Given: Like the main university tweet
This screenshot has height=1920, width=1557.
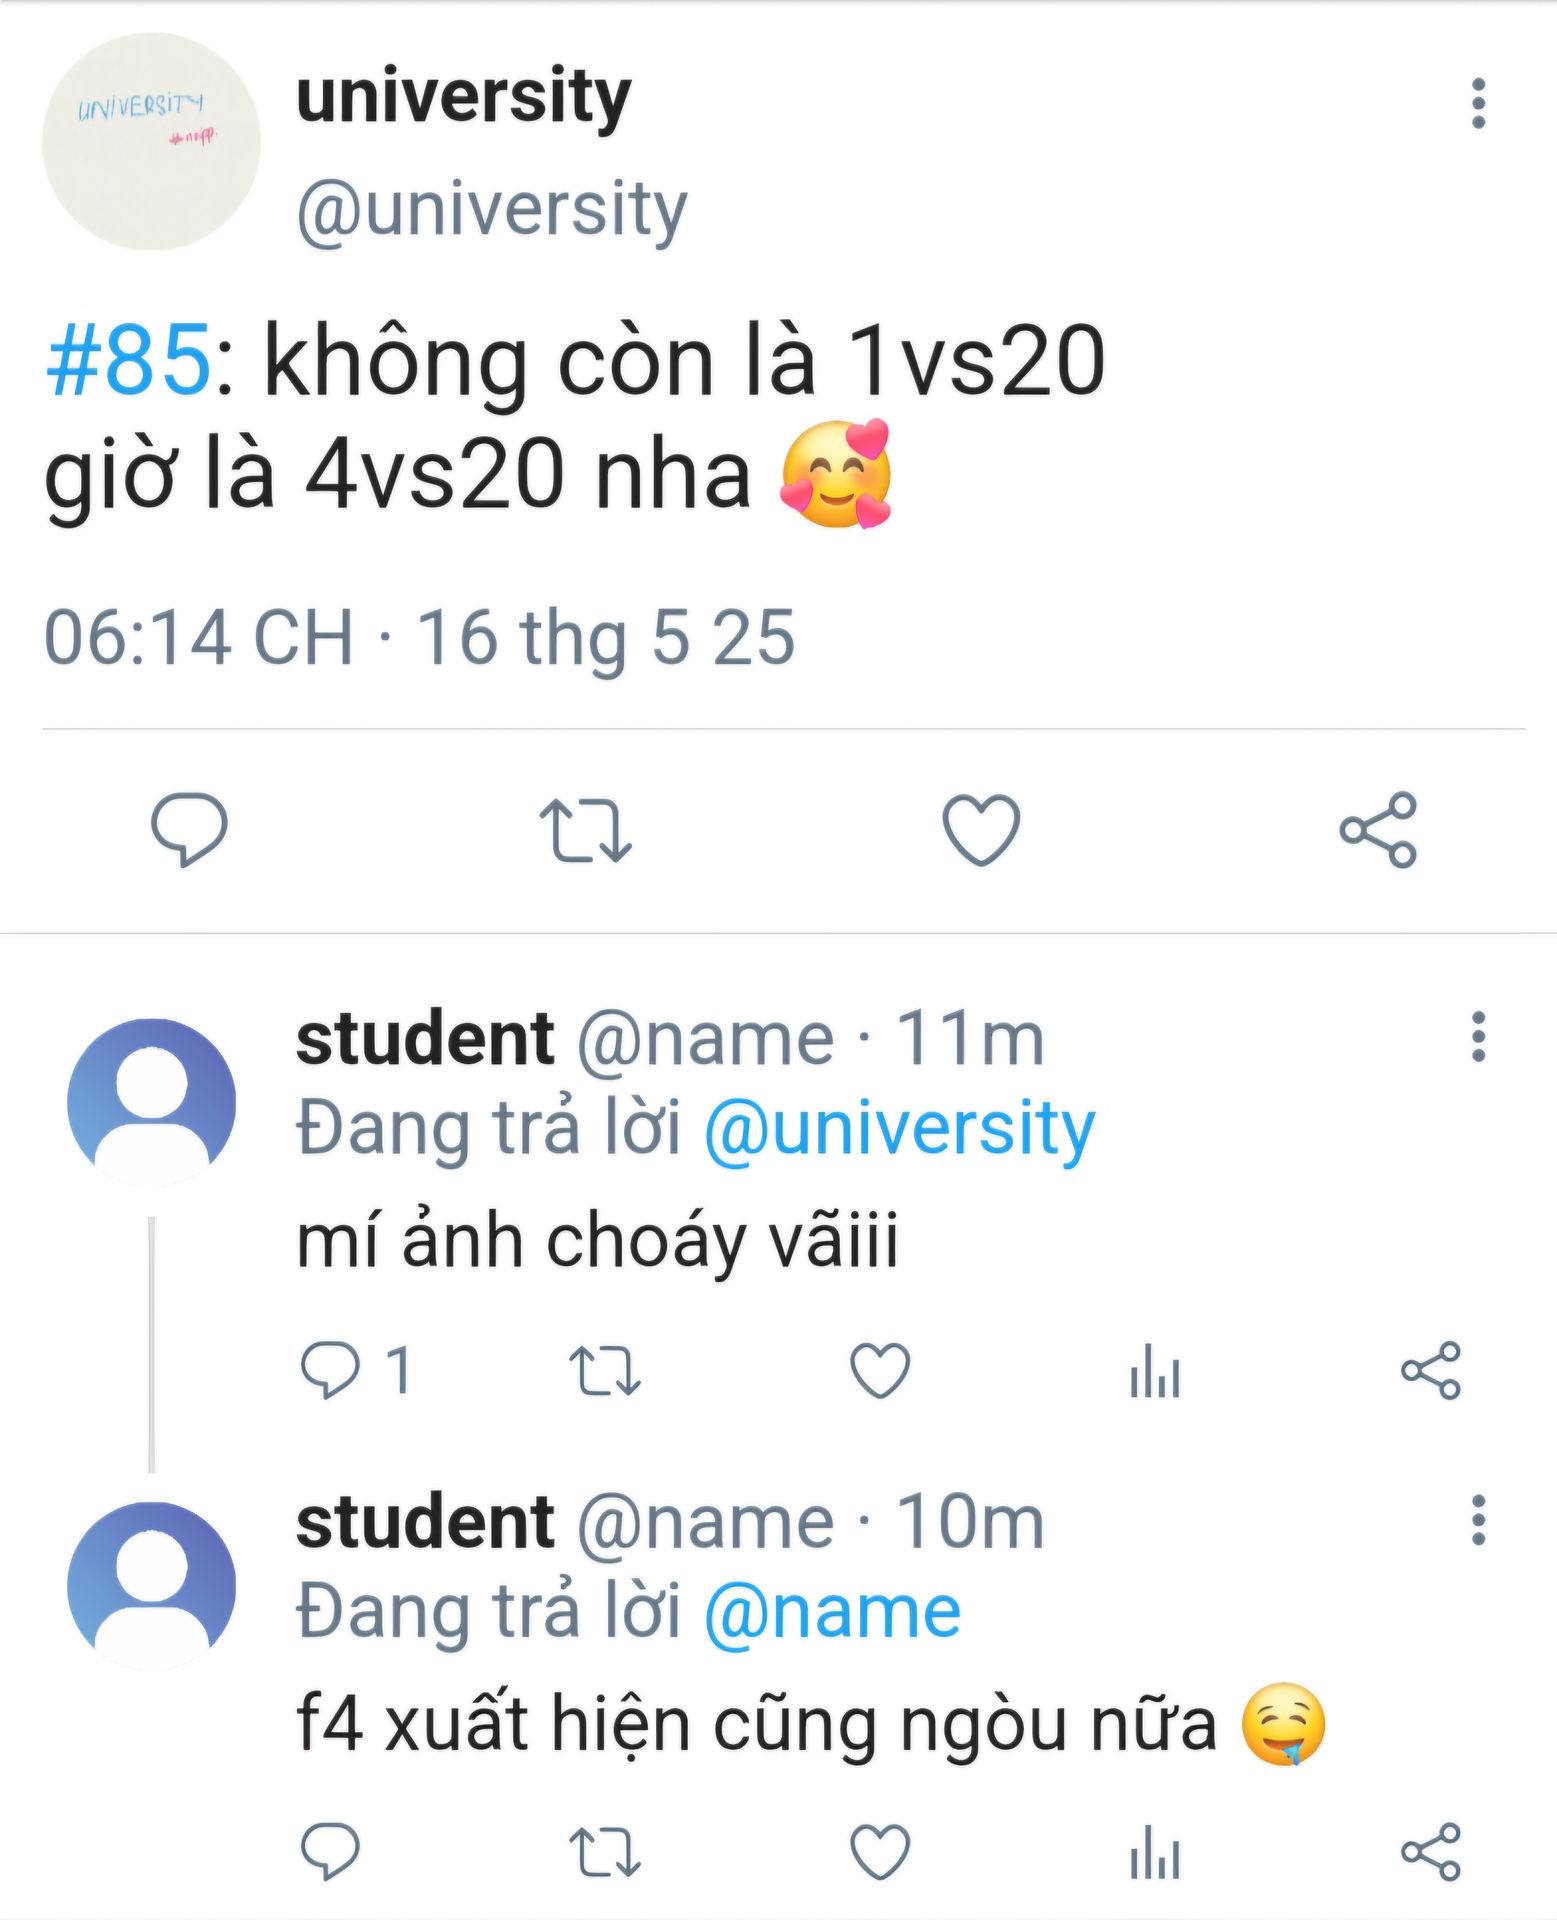Looking at the screenshot, I should pyautogui.click(x=981, y=829).
